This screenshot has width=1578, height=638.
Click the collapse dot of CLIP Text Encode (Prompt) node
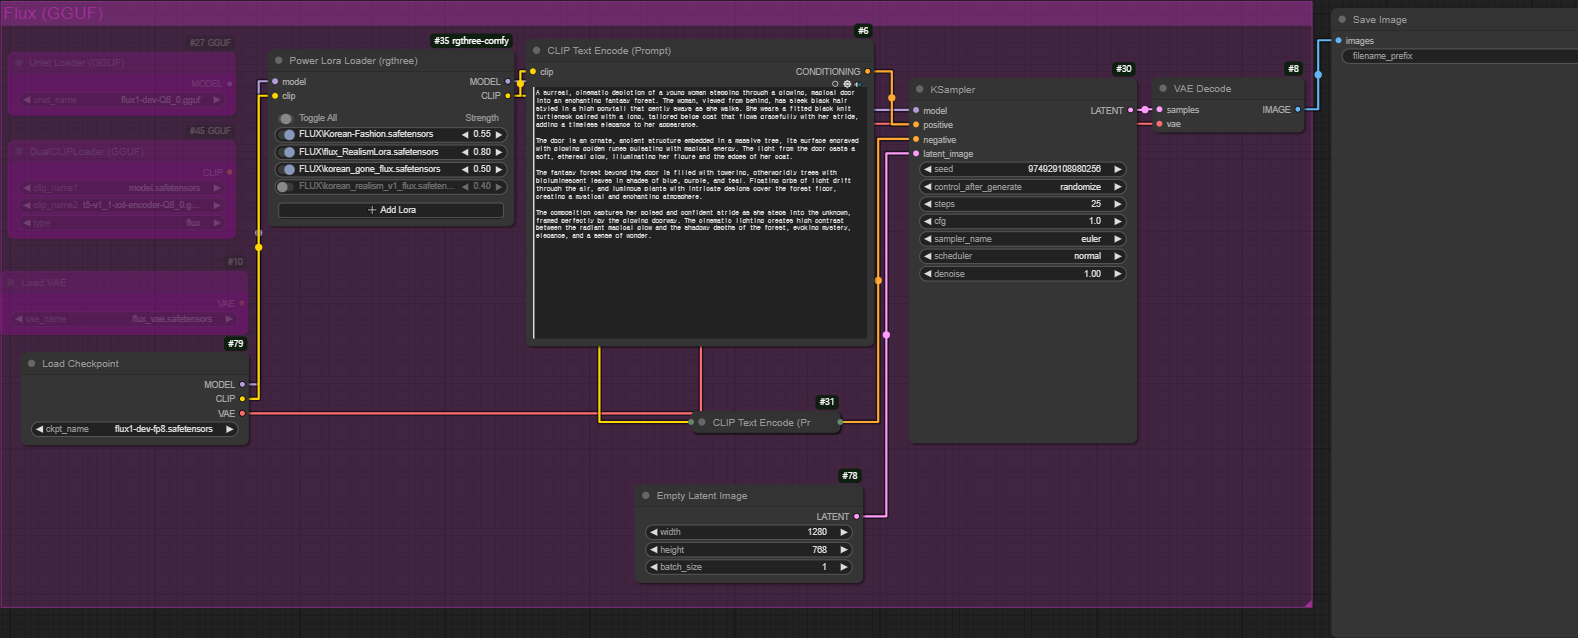point(537,50)
